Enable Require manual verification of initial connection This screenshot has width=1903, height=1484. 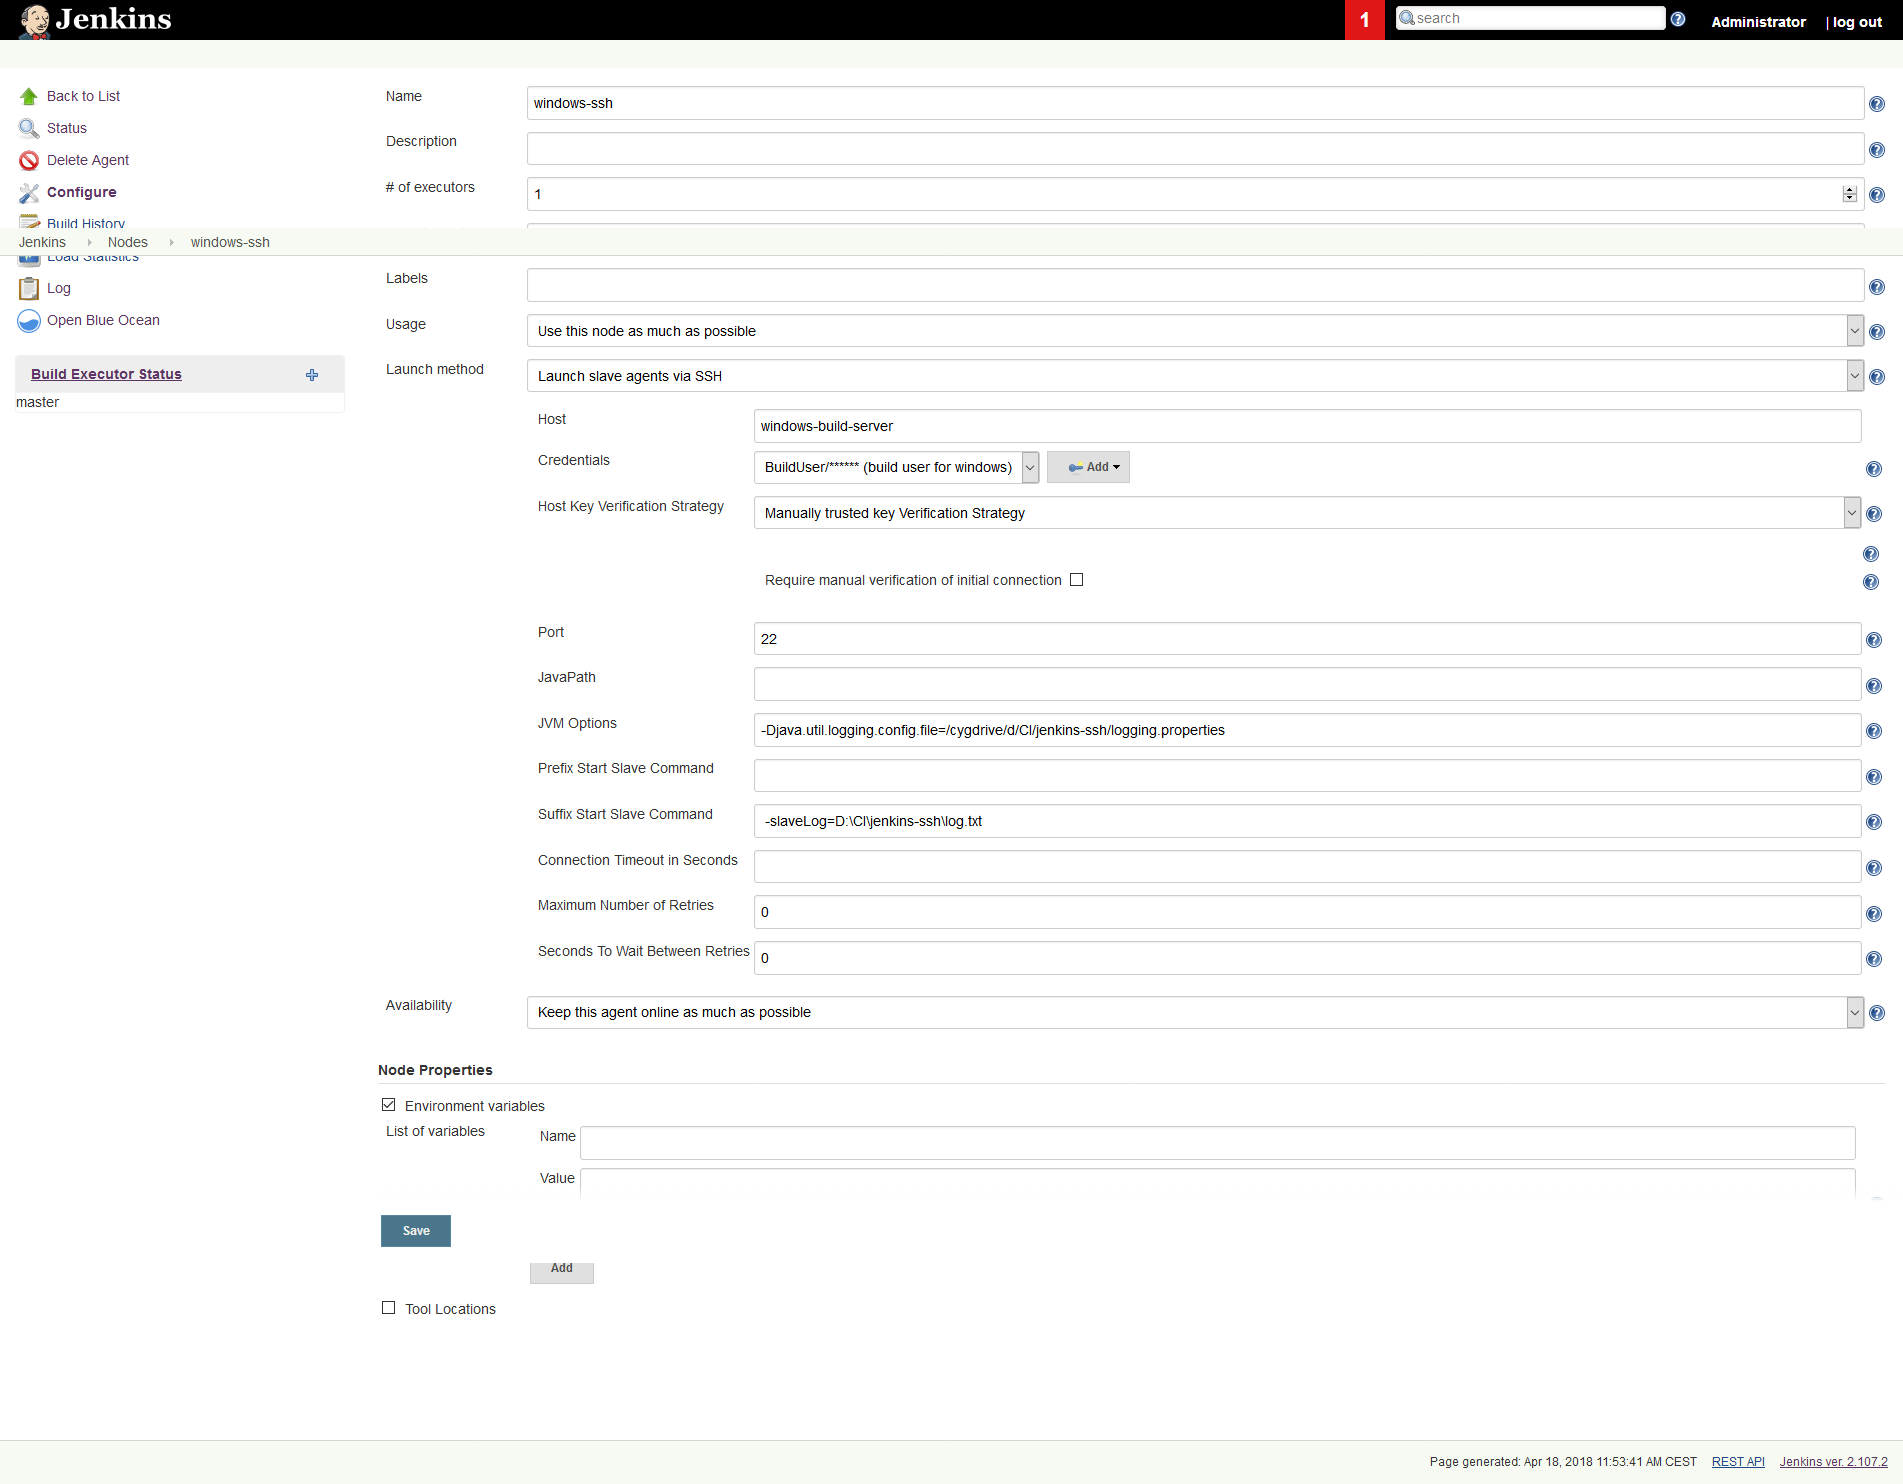[x=1077, y=580]
